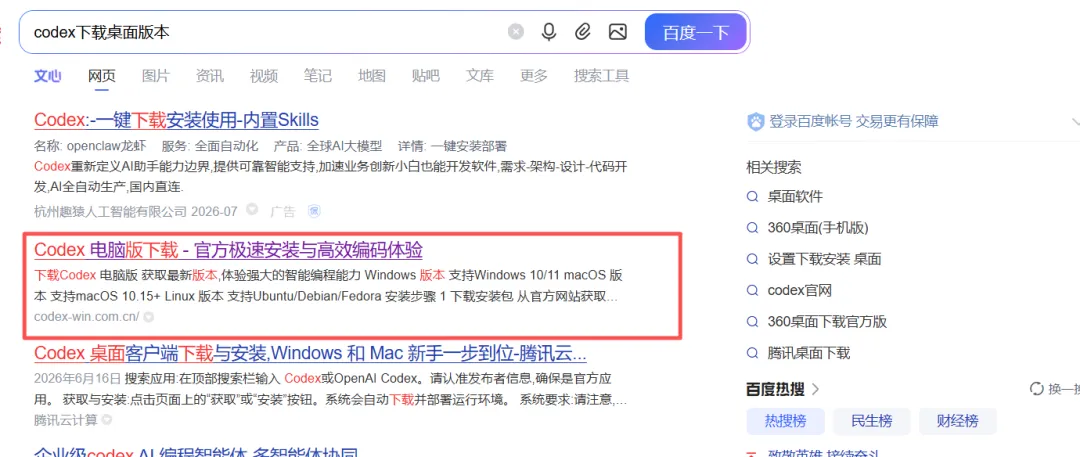Open the 图片 tab
This screenshot has height=457, width=1080.
click(x=156, y=76)
